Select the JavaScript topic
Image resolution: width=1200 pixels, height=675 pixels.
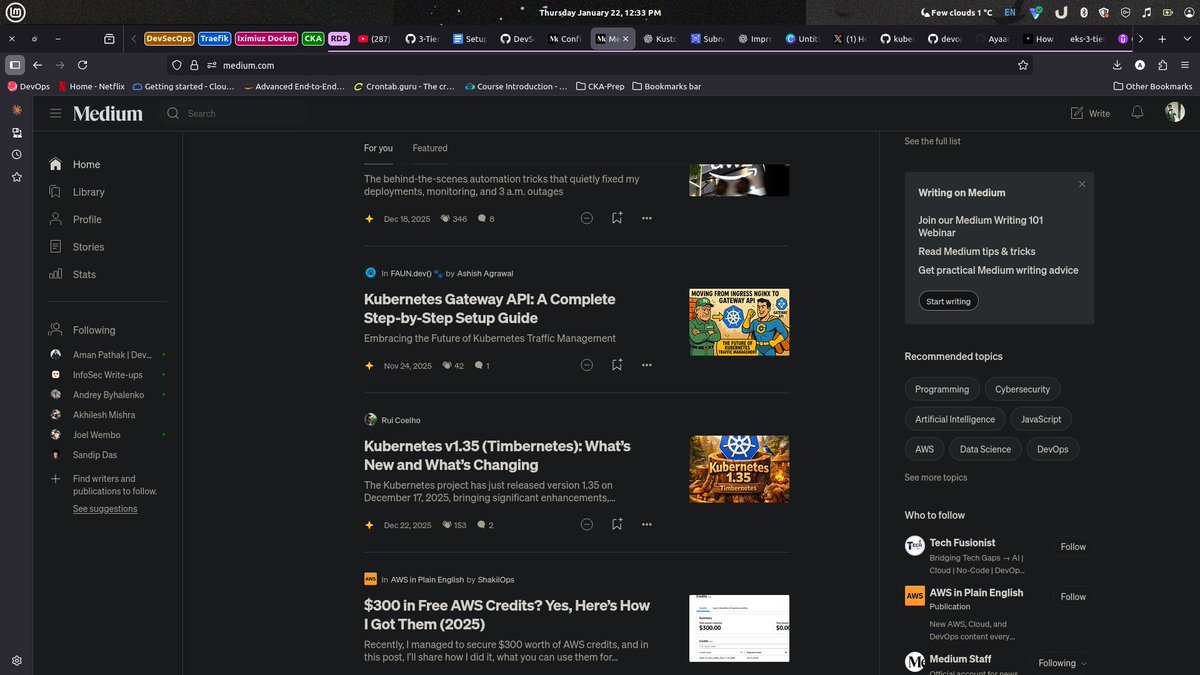1041,419
